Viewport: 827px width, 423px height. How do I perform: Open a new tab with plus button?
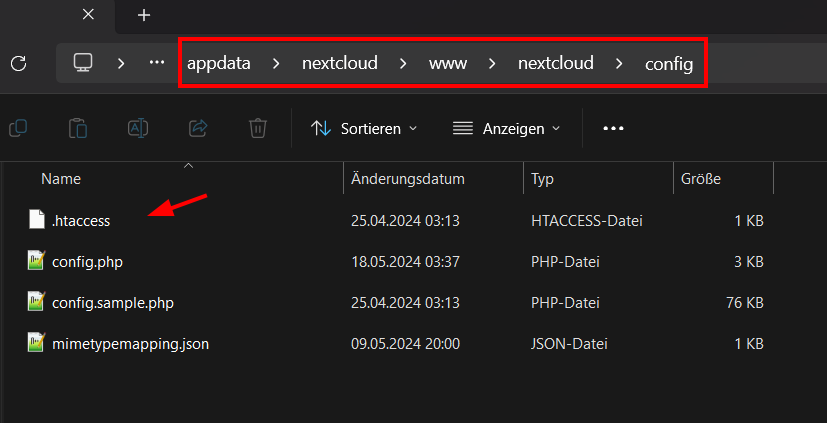point(143,15)
